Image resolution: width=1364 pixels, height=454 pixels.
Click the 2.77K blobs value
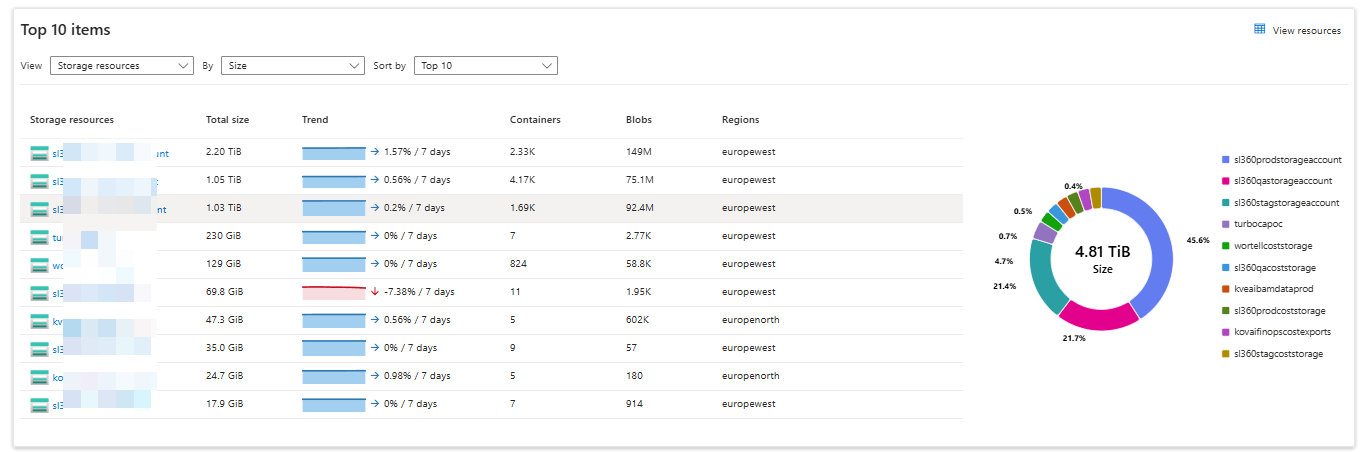pos(639,237)
